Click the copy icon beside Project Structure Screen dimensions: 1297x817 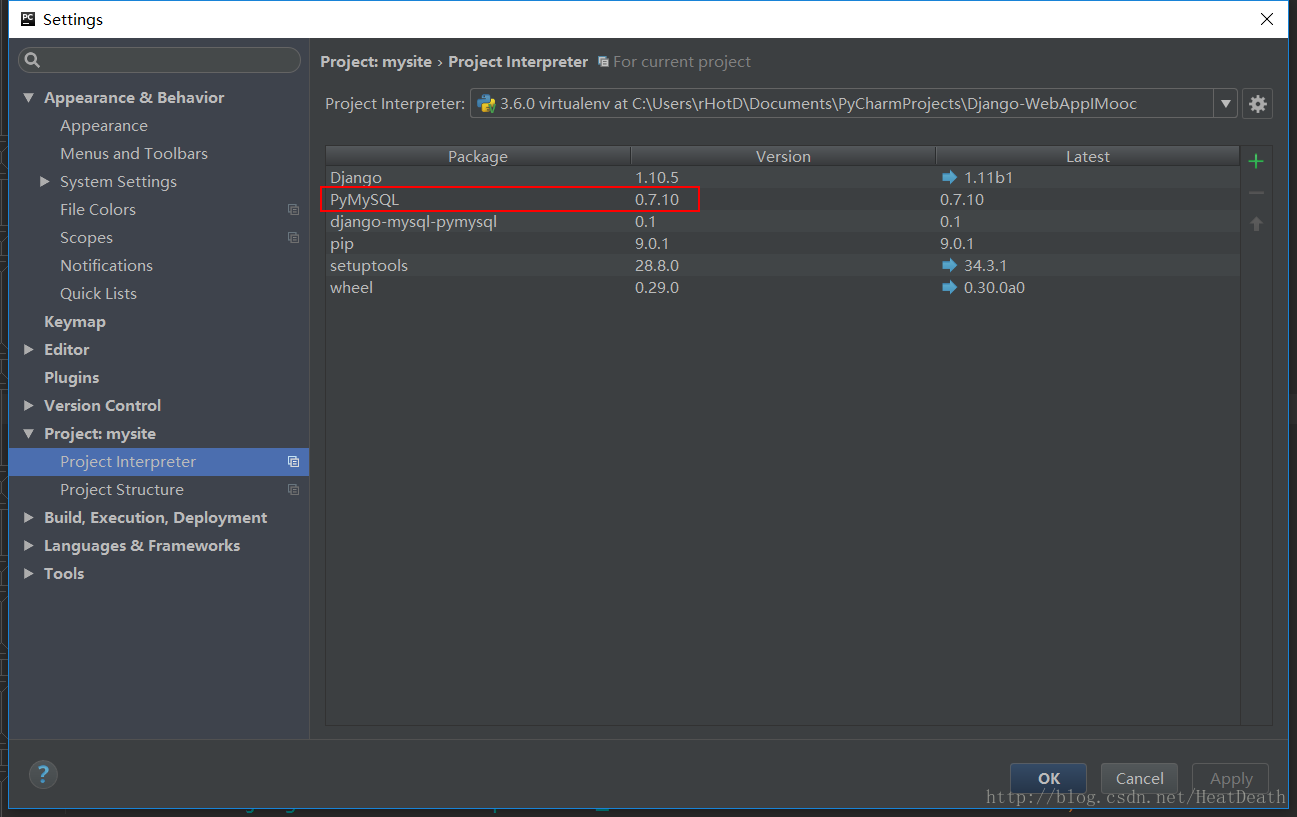pos(293,490)
